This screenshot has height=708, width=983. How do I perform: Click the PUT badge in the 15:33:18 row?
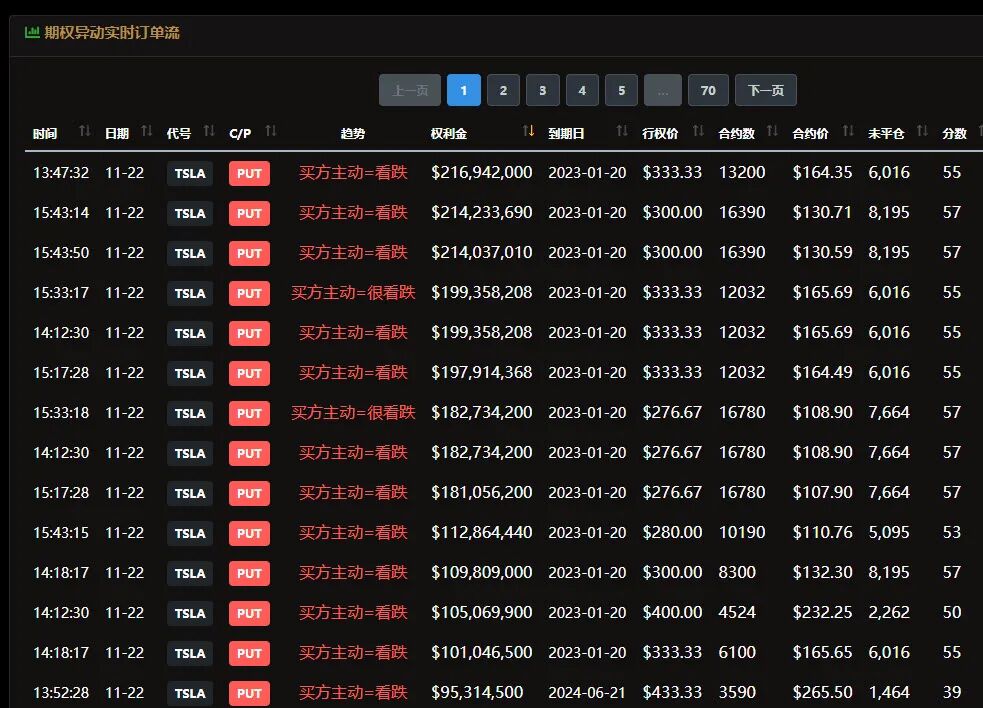pyautogui.click(x=250, y=414)
